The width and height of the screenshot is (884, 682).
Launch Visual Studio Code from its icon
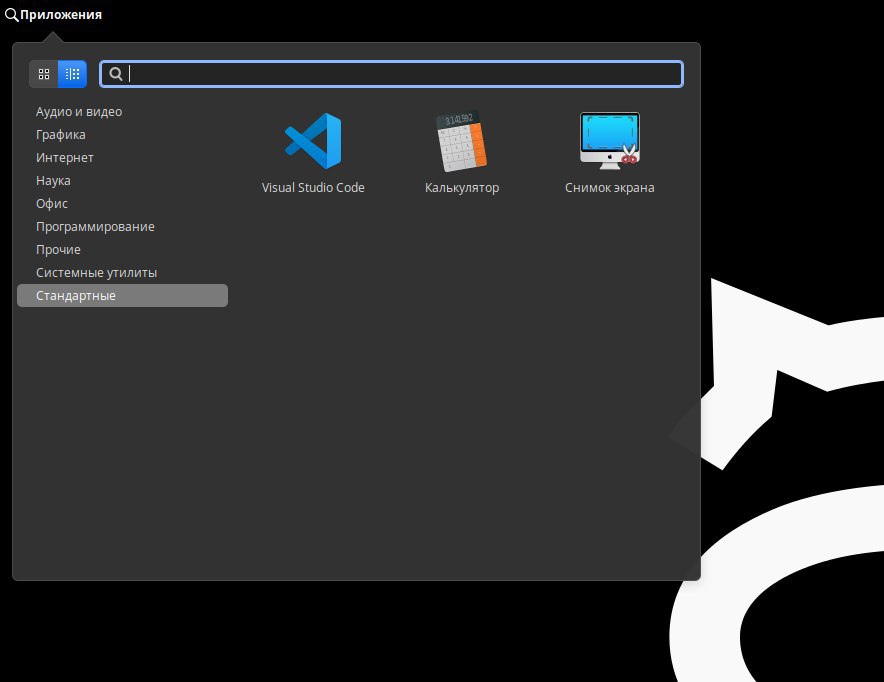pos(313,141)
